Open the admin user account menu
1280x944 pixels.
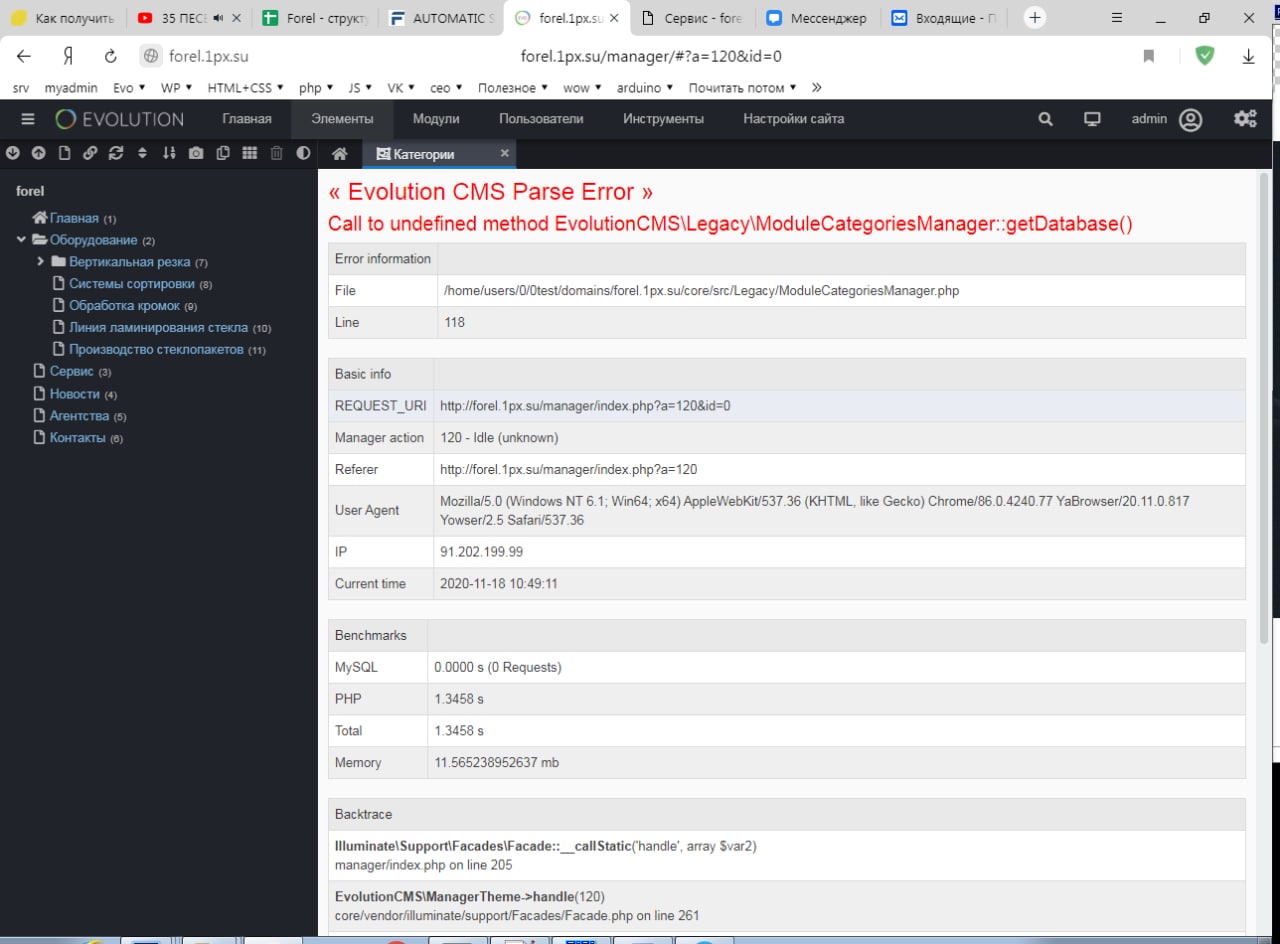tap(1167, 119)
